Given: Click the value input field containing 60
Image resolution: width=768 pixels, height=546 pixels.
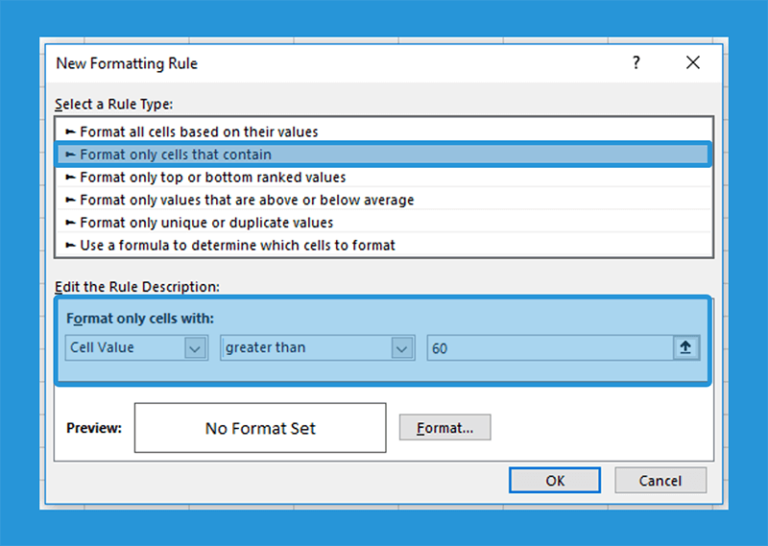Looking at the screenshot, I should pyautogui.click(x=550, y=348).
